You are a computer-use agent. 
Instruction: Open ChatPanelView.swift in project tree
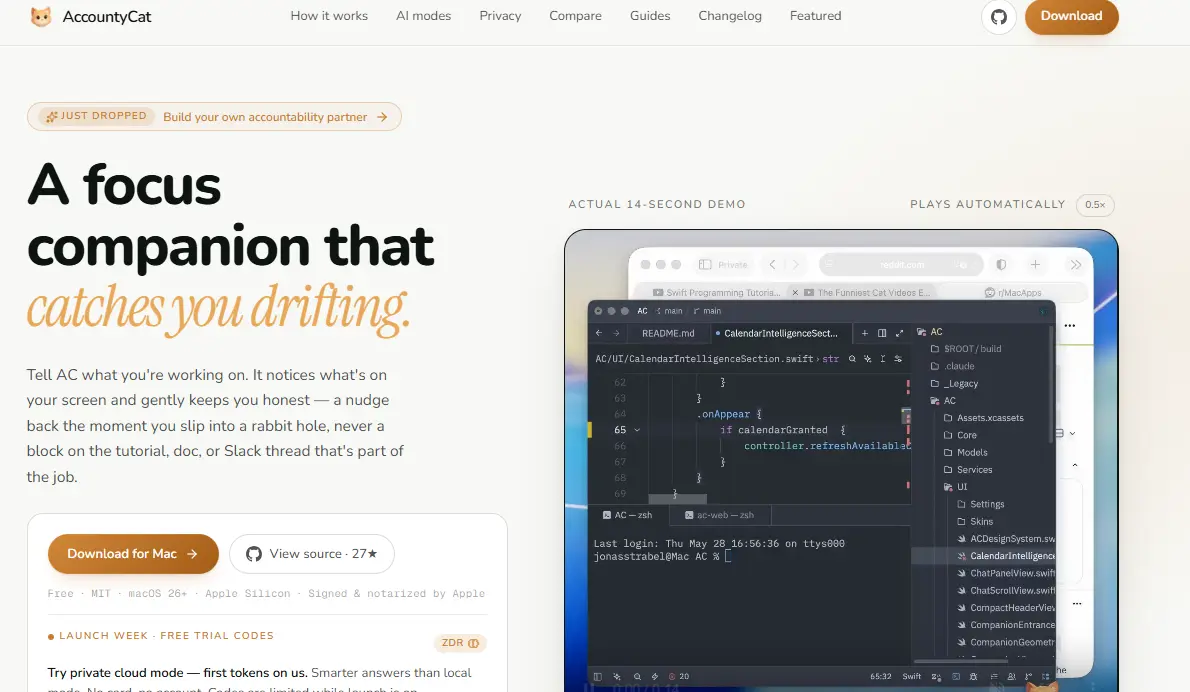tap(1006, 573)
